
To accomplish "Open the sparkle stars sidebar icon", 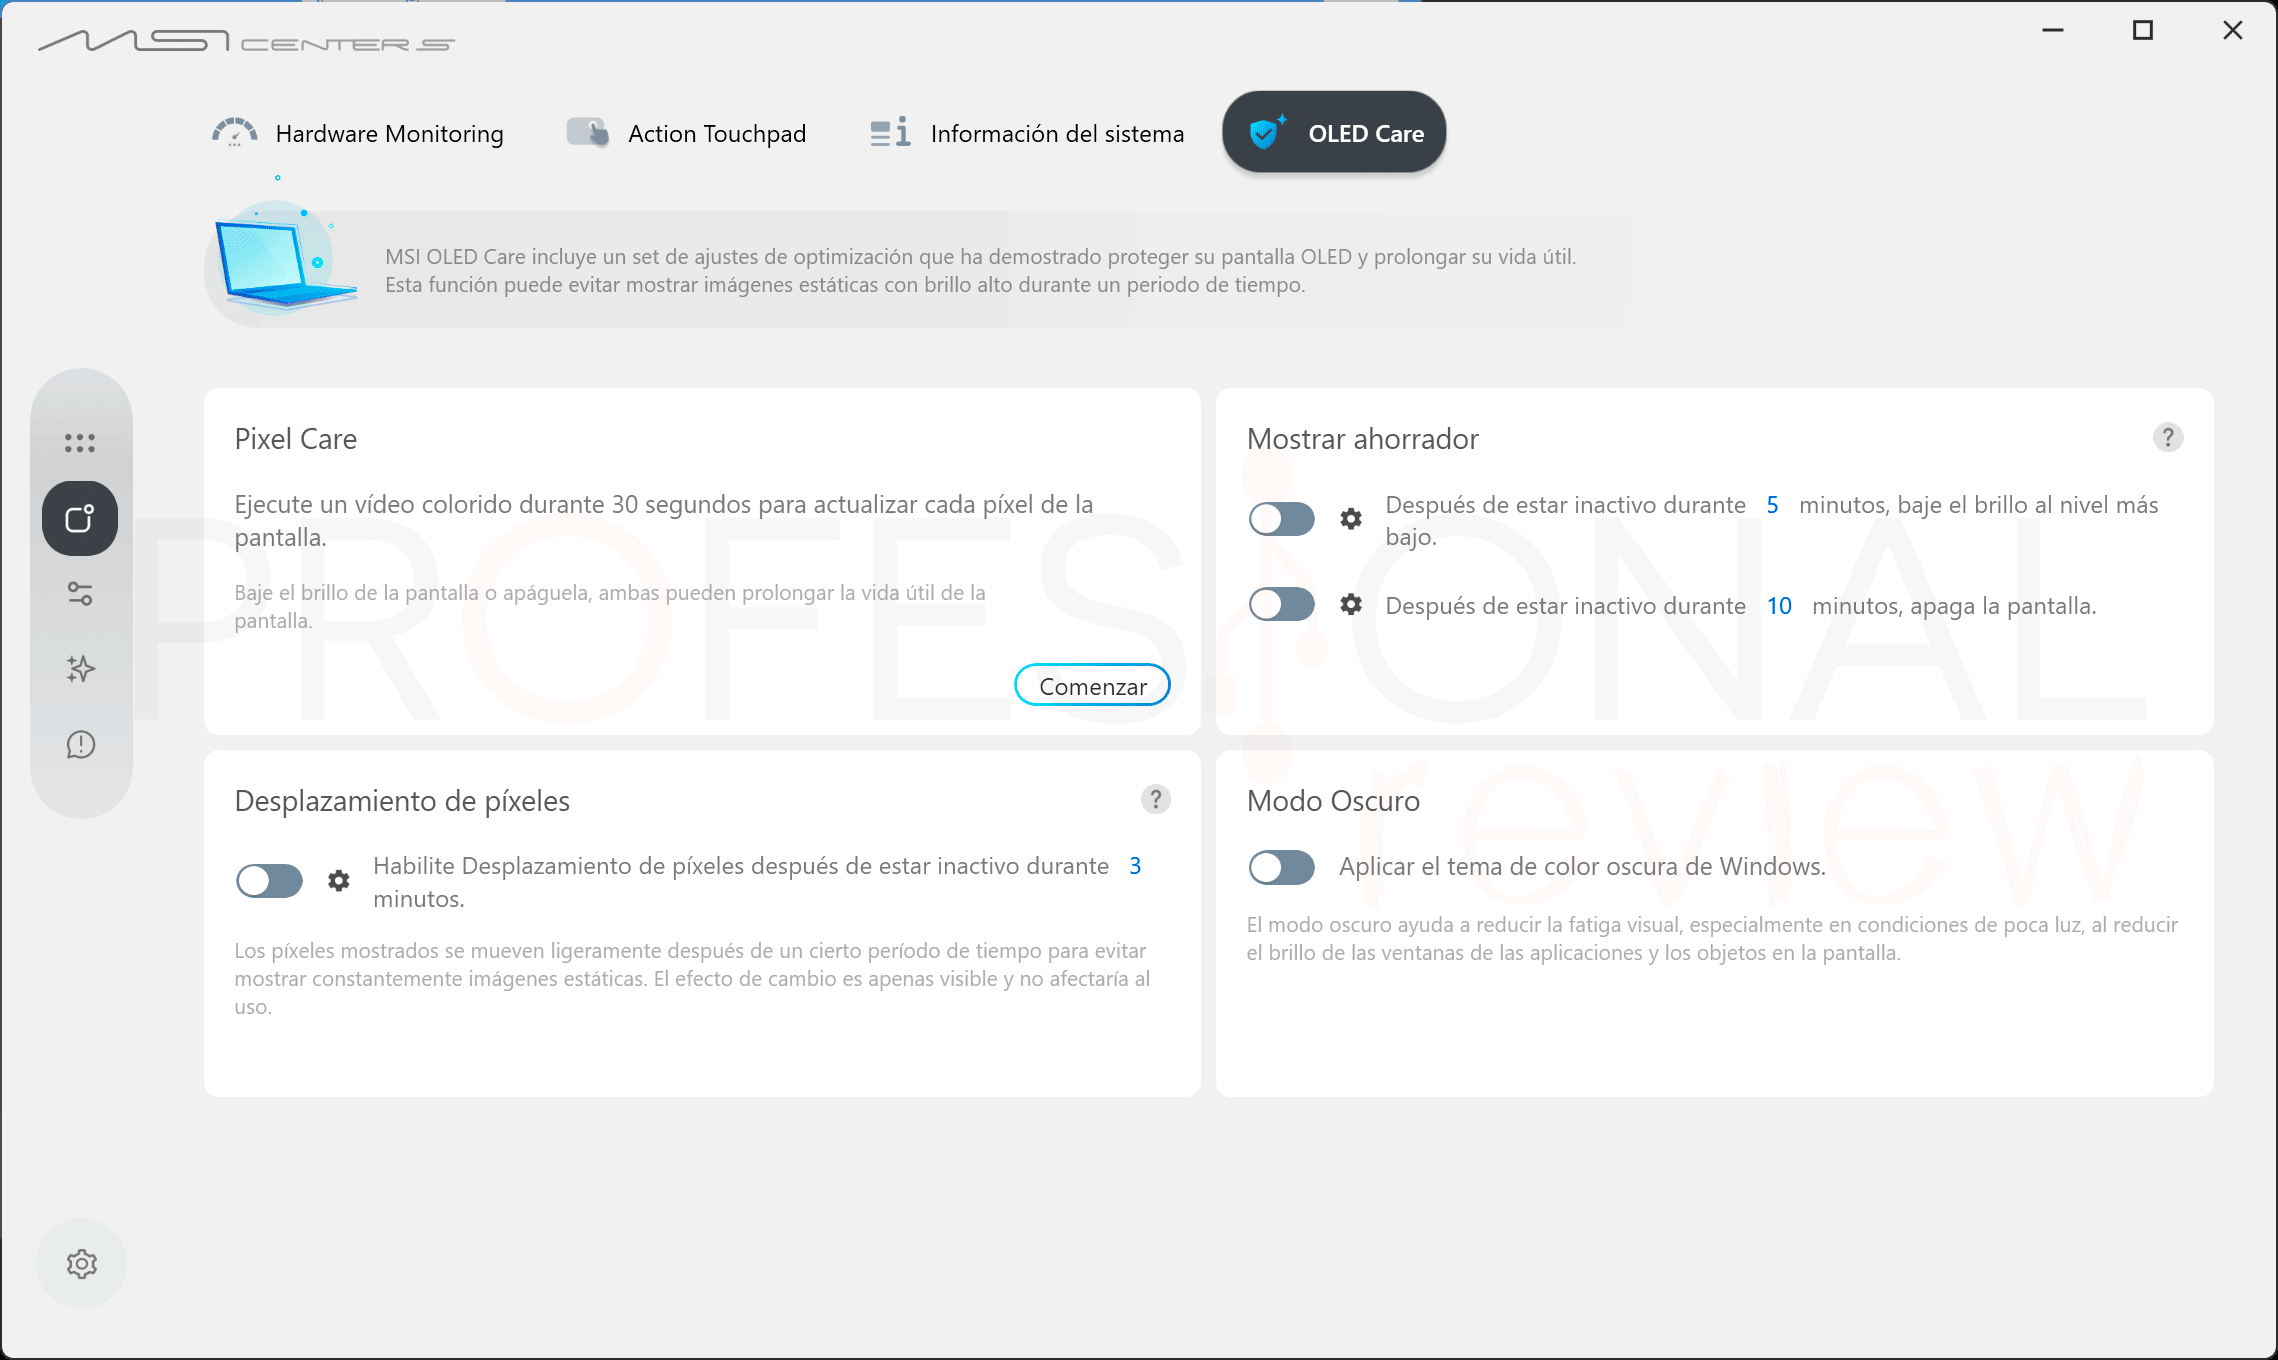I will click(x=80, y=669).
